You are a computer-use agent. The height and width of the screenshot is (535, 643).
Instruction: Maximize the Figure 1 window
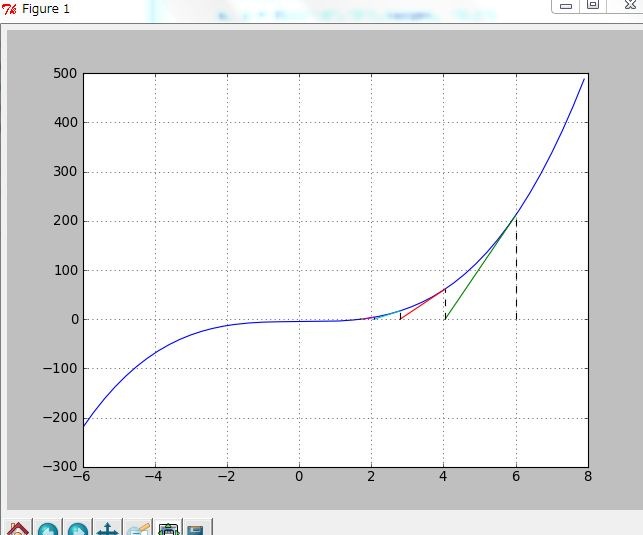[593, 6]
